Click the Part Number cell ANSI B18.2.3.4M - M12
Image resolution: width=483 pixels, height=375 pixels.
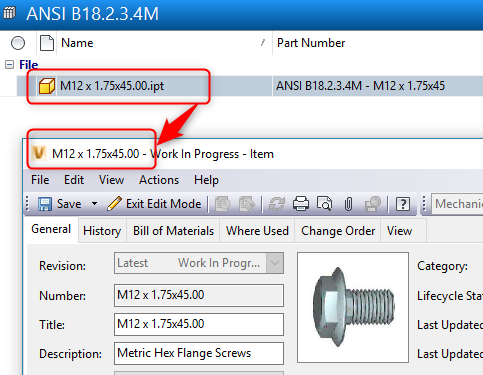pos(378,86)
